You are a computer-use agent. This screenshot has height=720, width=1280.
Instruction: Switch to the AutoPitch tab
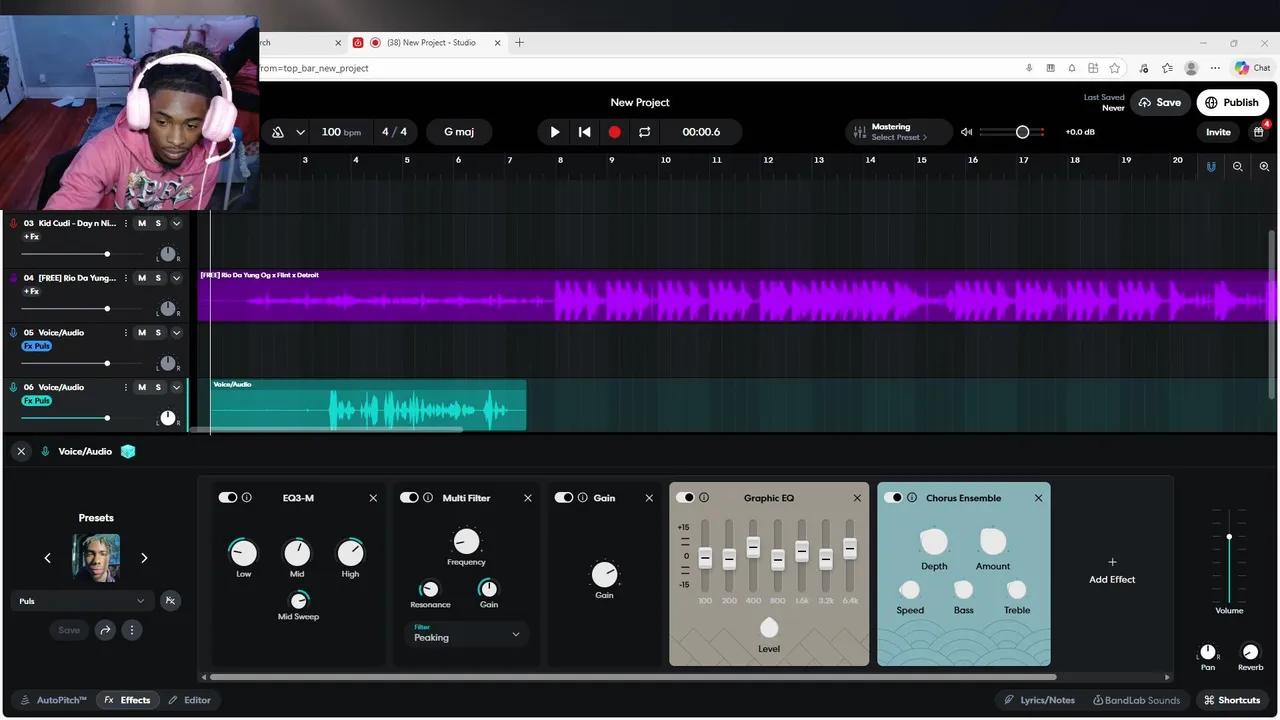pos(53,700)
